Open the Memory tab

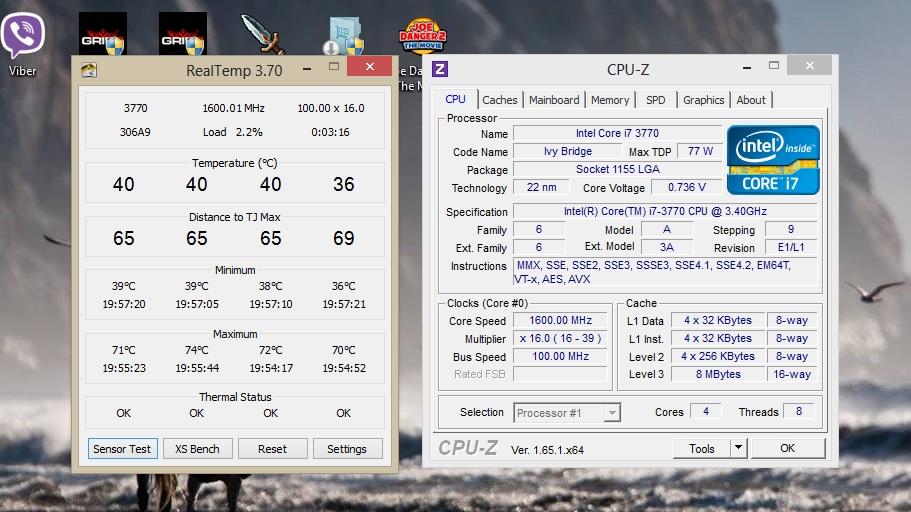click(610, 100)
